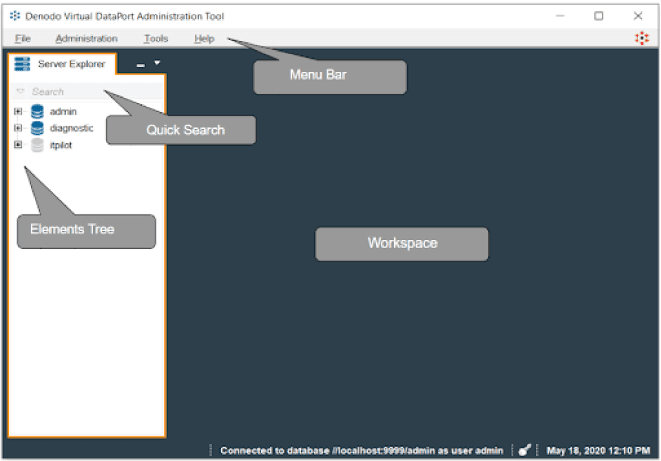Click the Server Explorer stacked-servers icon
Screen dimensions: 661x461
22,64
